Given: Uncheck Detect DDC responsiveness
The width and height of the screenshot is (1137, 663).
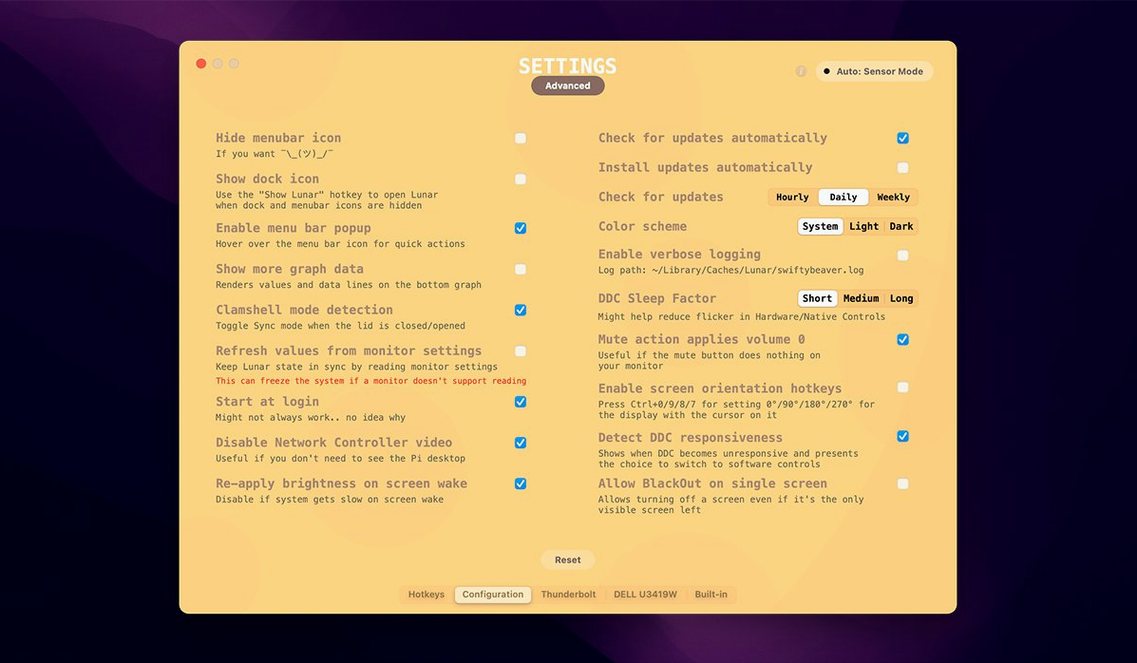Looking at the screenshot, I should point(903,436).
